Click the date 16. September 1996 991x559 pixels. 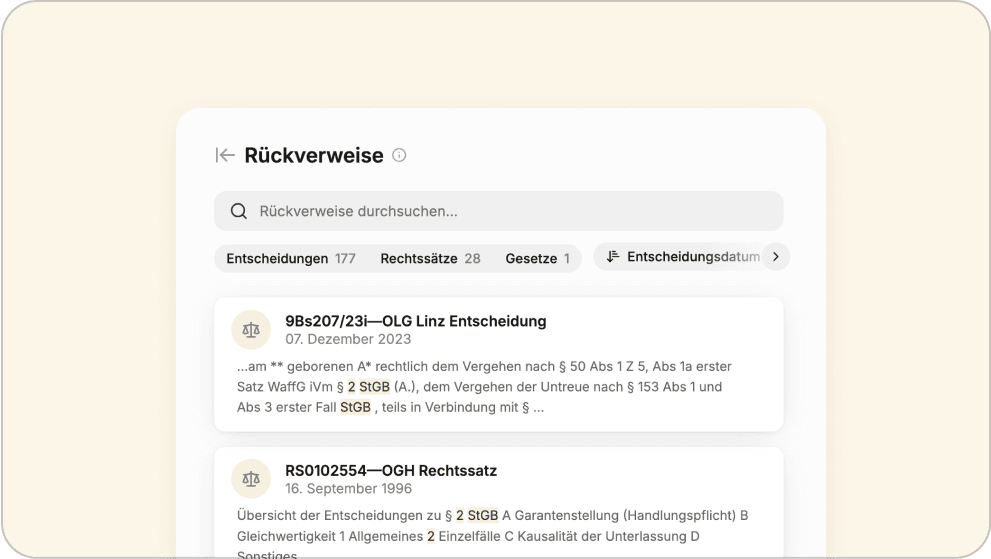(x=348, y=489)
